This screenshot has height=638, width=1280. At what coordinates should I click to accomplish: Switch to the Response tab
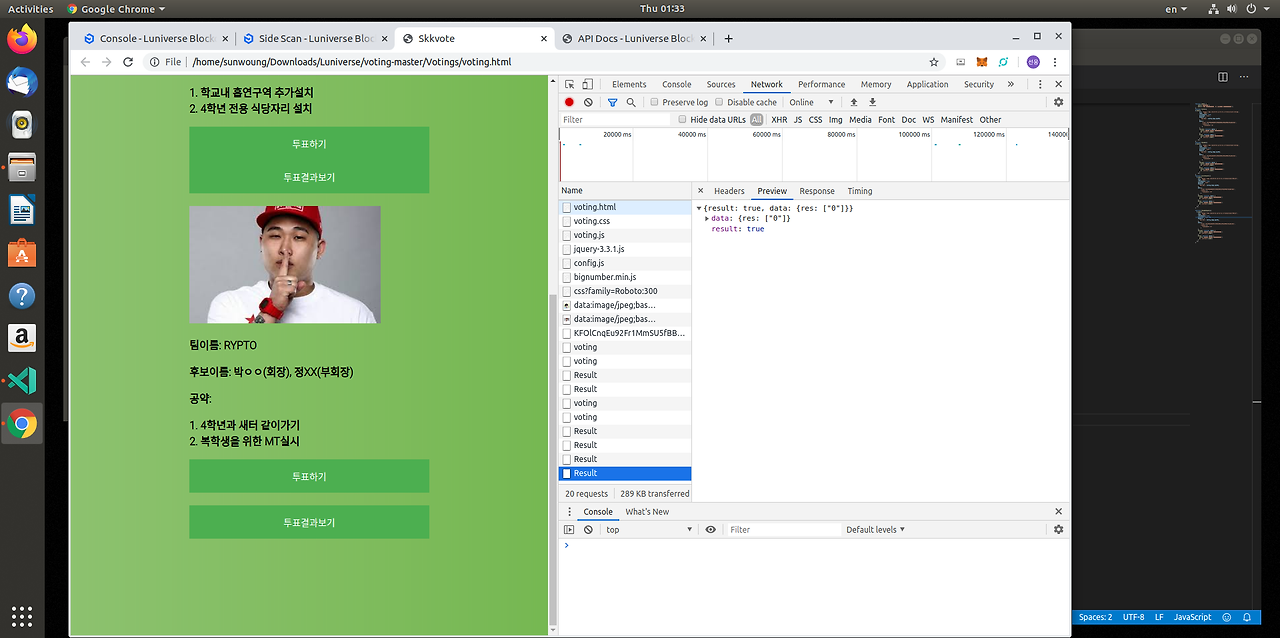coord(816,191)
